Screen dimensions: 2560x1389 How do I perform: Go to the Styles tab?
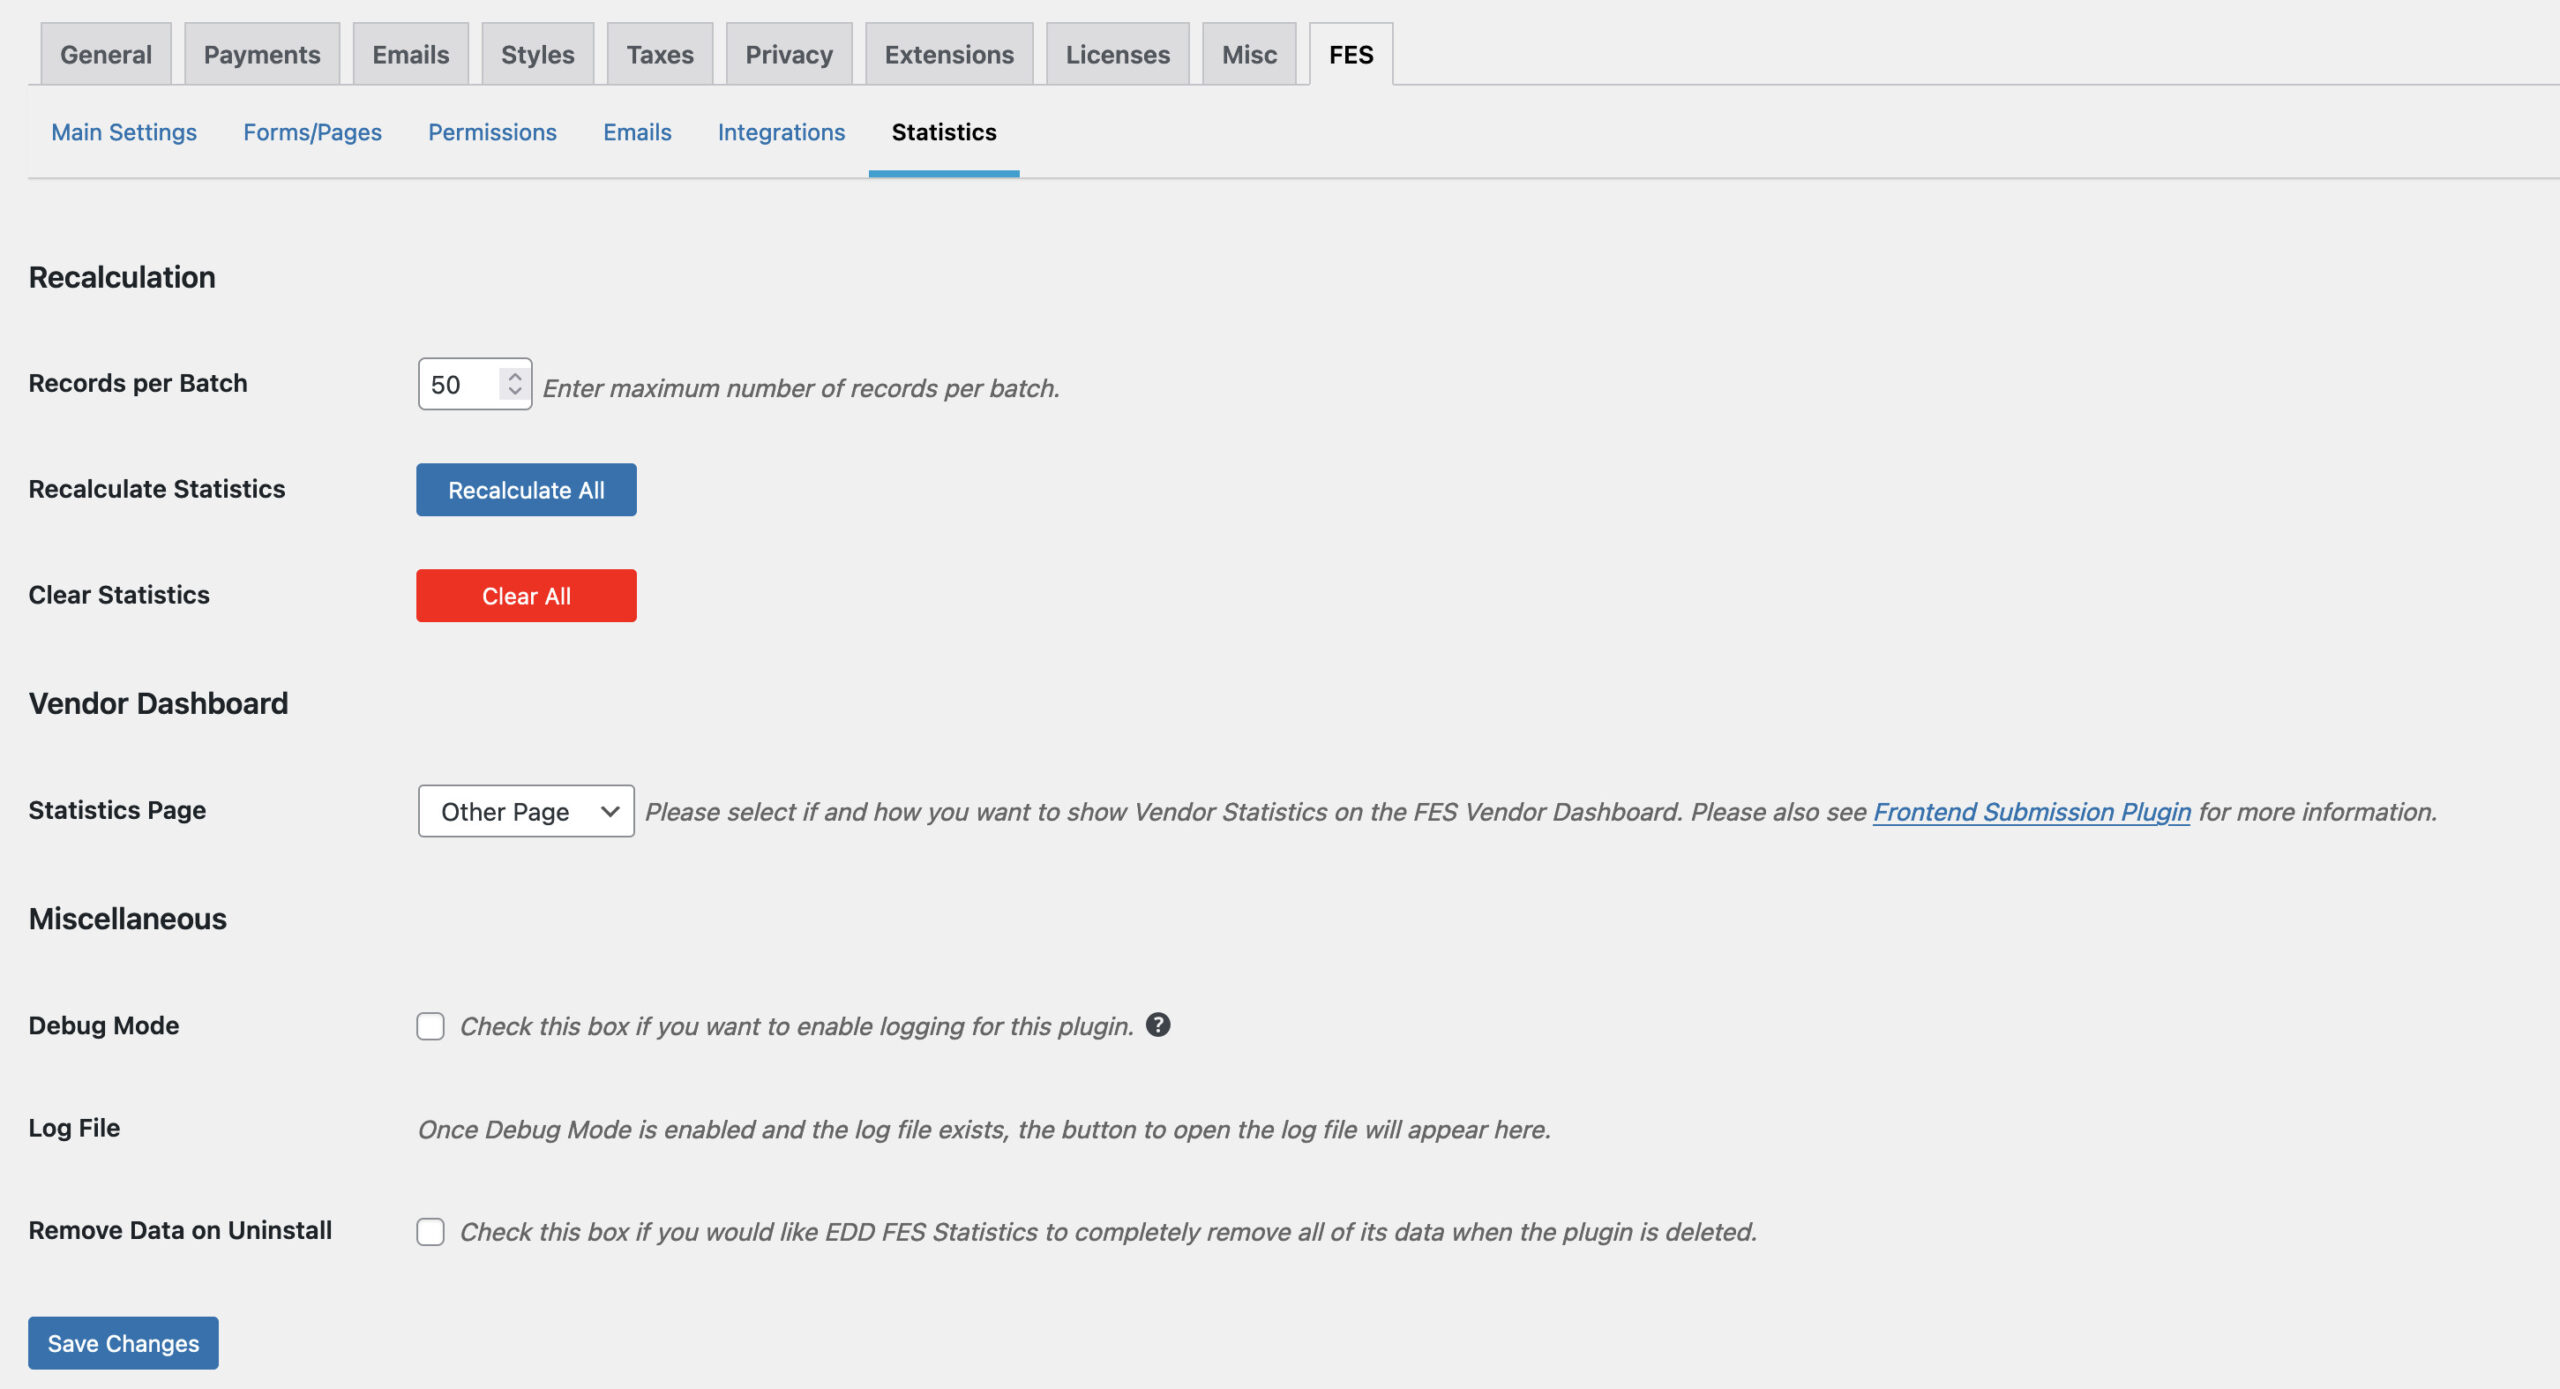[537, 54]
